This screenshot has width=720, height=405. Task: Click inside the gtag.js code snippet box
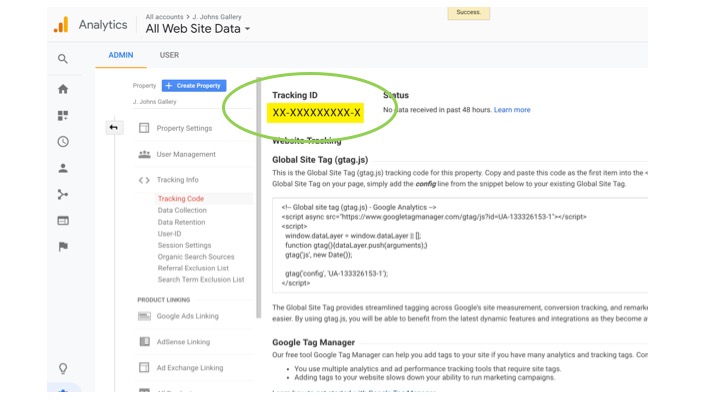[460, 245]
